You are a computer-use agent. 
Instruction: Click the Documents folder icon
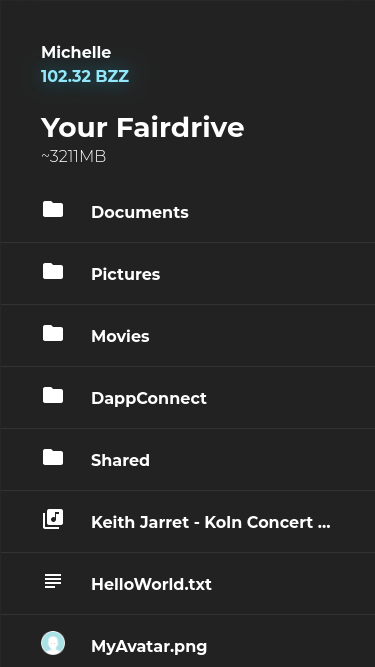53,209
